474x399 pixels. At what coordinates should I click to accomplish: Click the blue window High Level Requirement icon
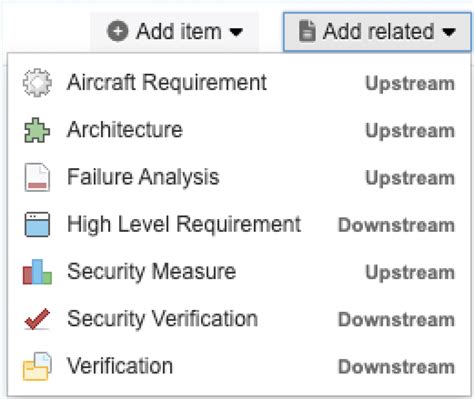[x=37, y=224]
